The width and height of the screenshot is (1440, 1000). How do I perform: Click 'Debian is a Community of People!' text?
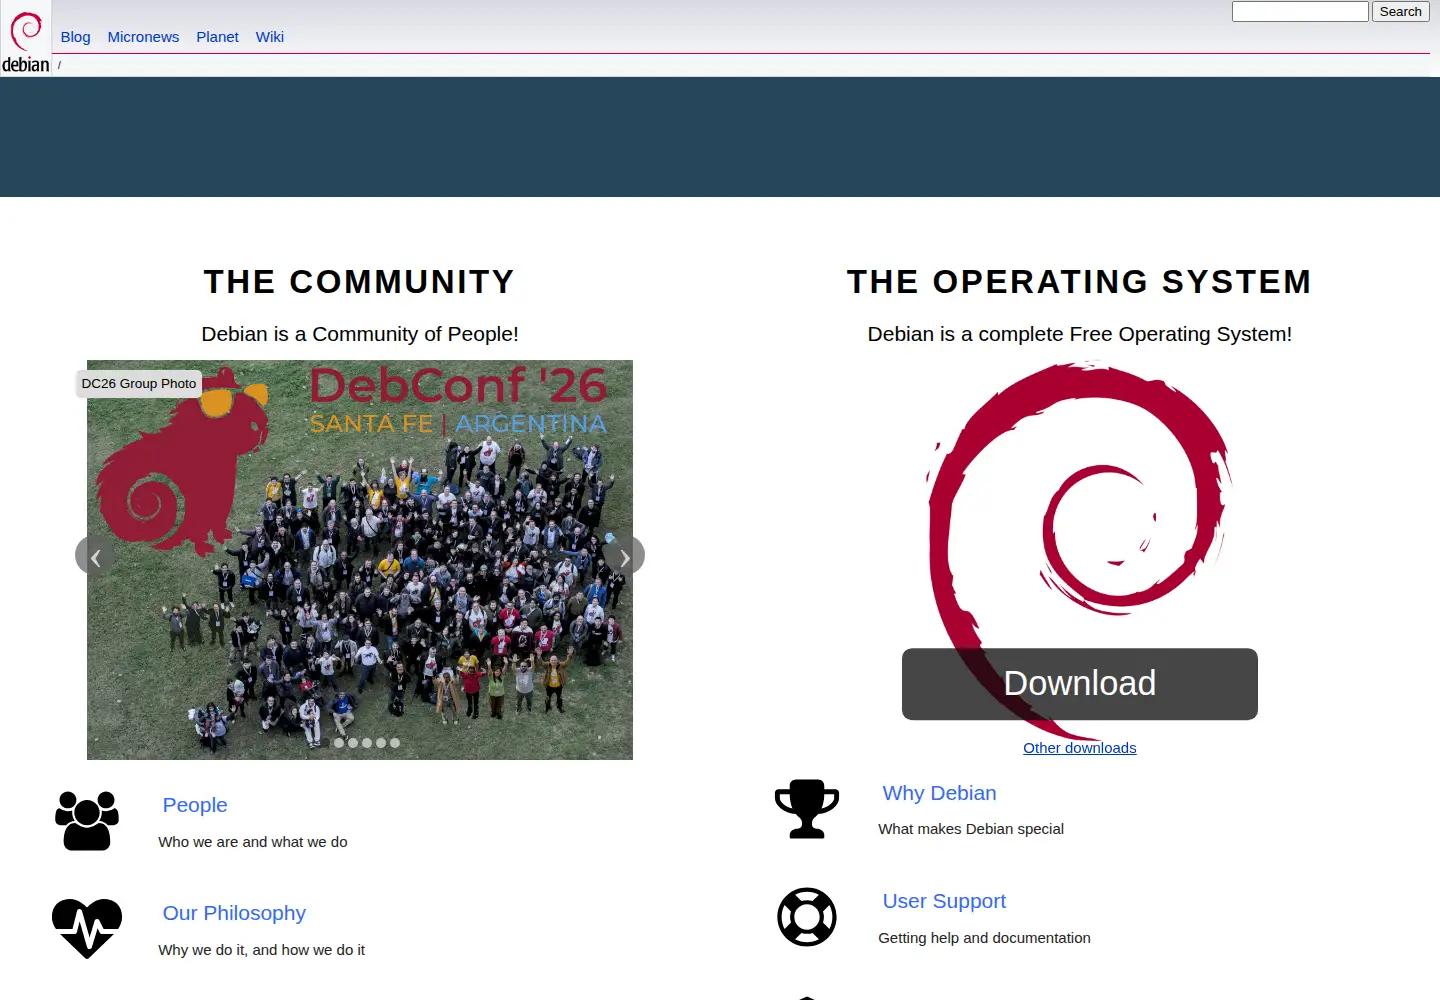click(360, 334)
